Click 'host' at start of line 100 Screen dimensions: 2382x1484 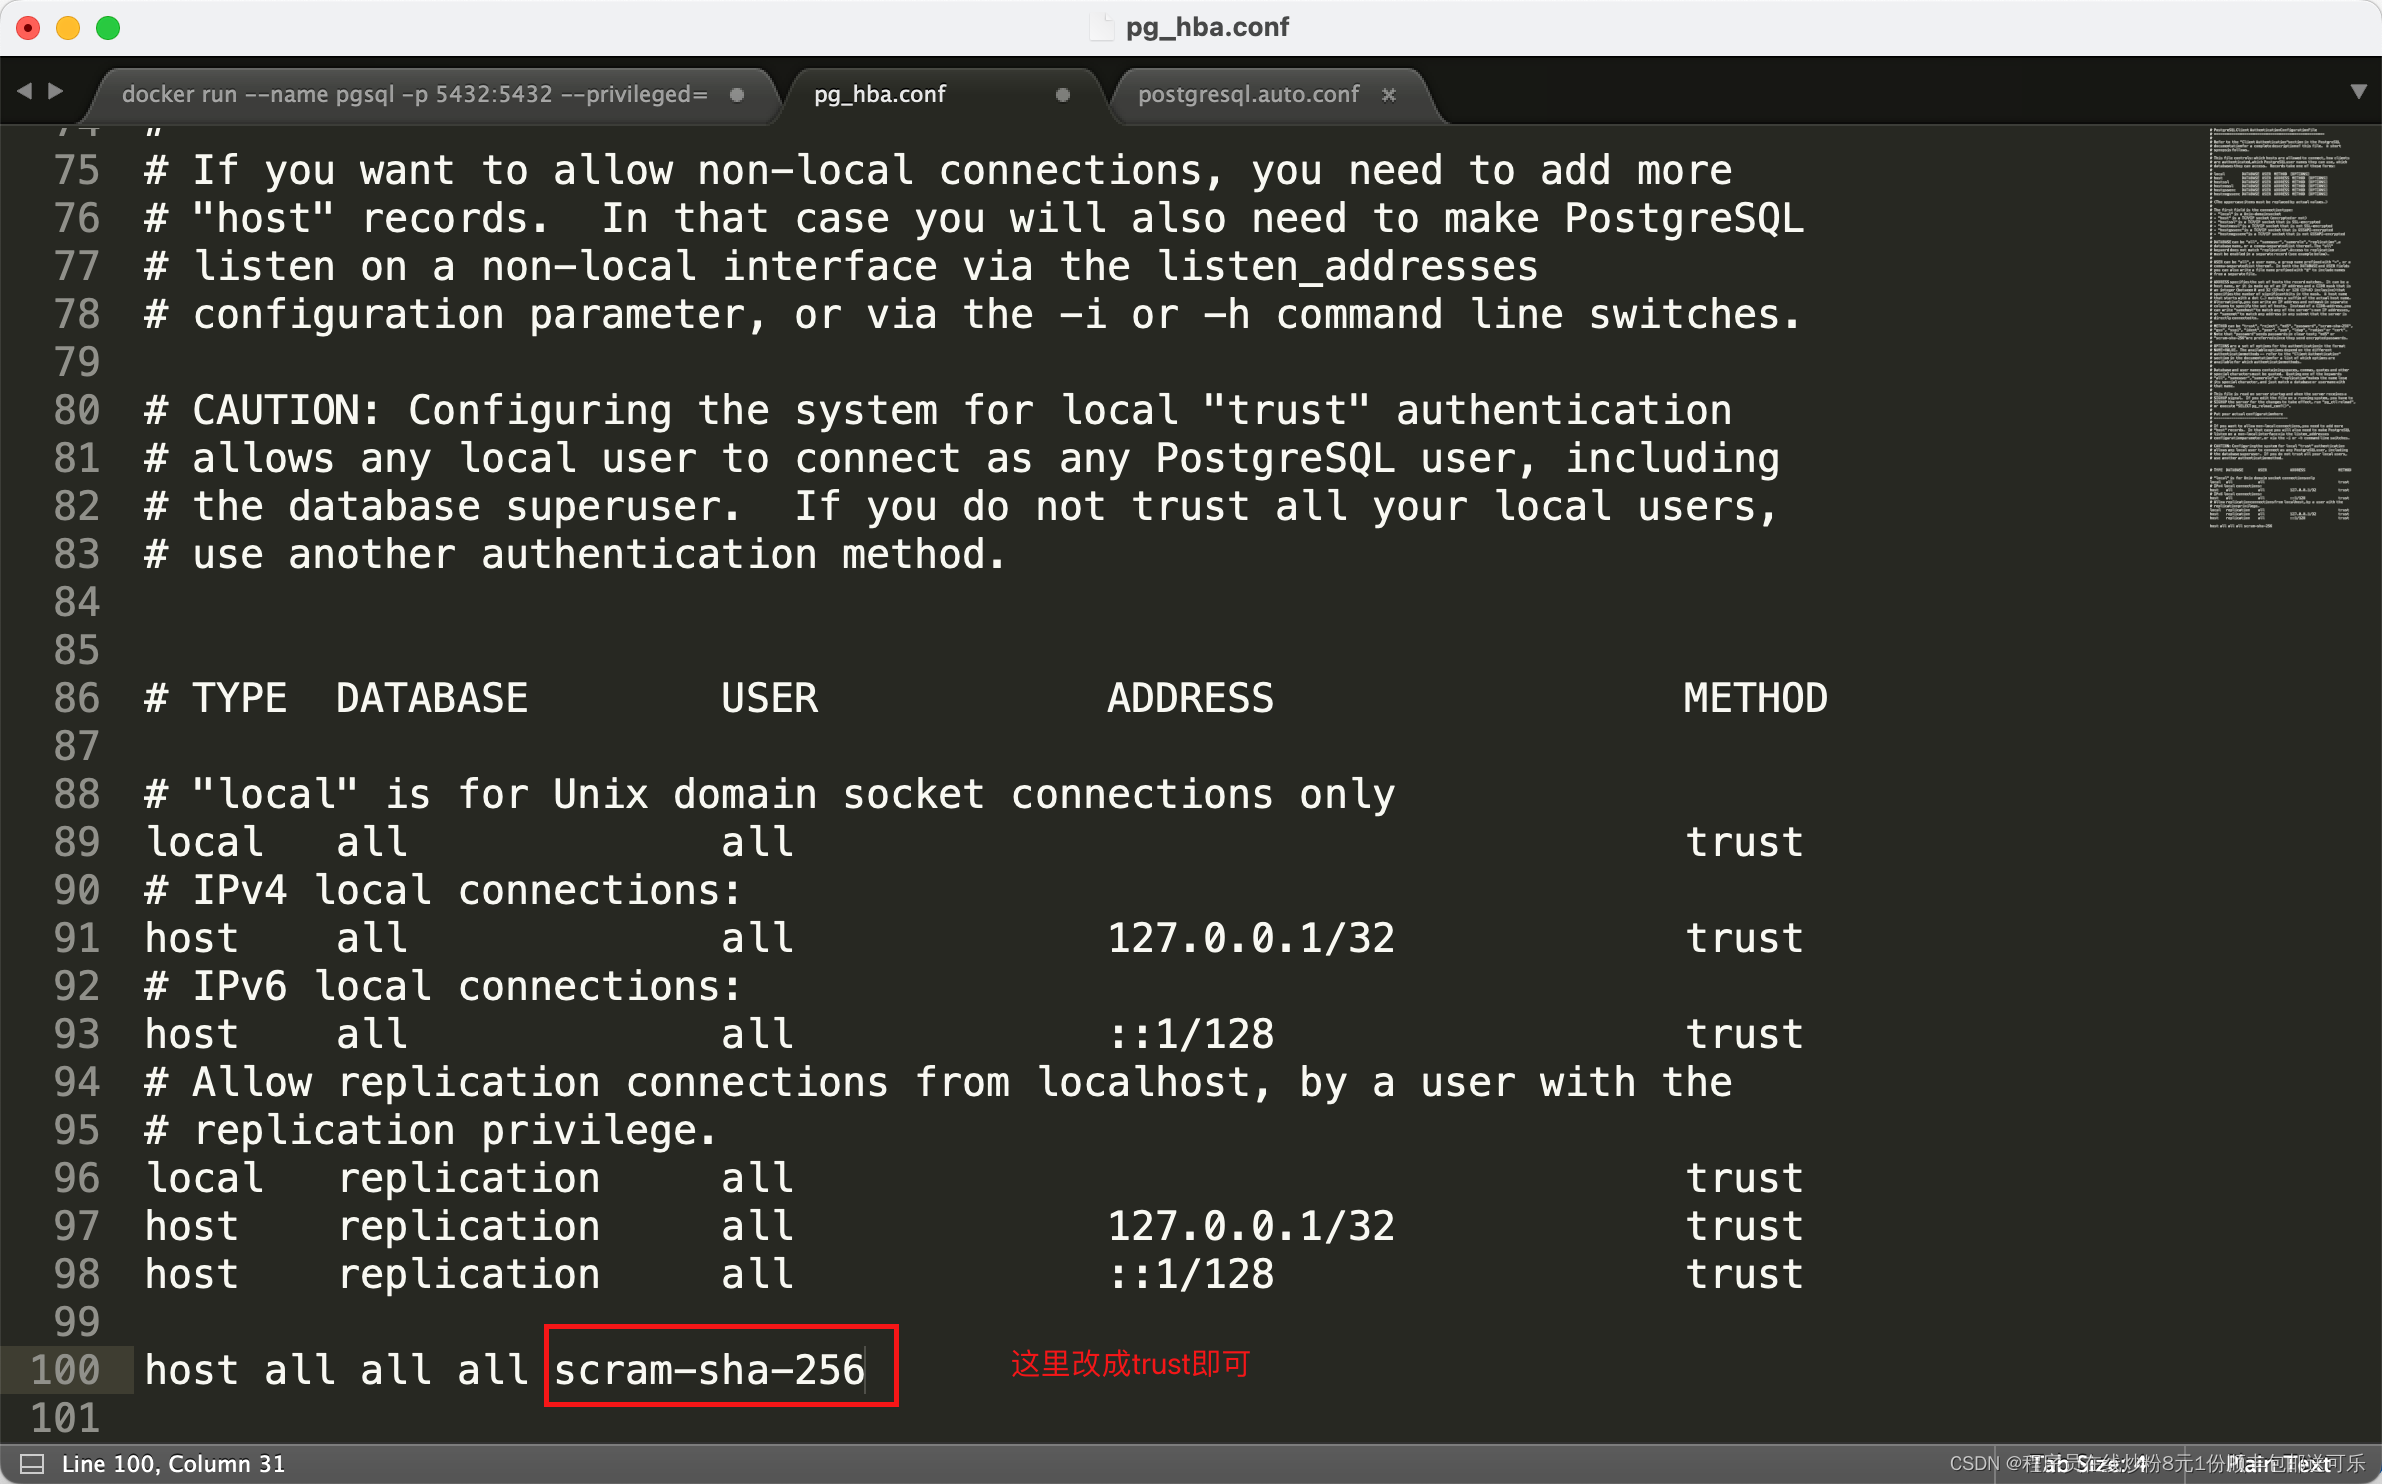tap(192, 1370)
